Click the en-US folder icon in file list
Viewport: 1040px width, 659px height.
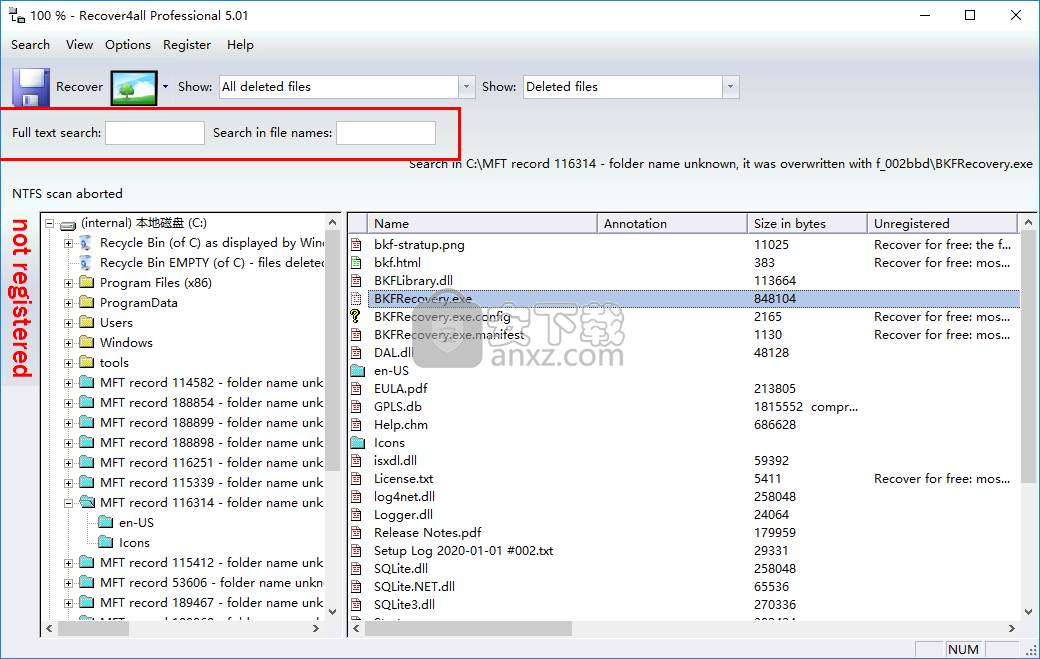click(358, 371)
